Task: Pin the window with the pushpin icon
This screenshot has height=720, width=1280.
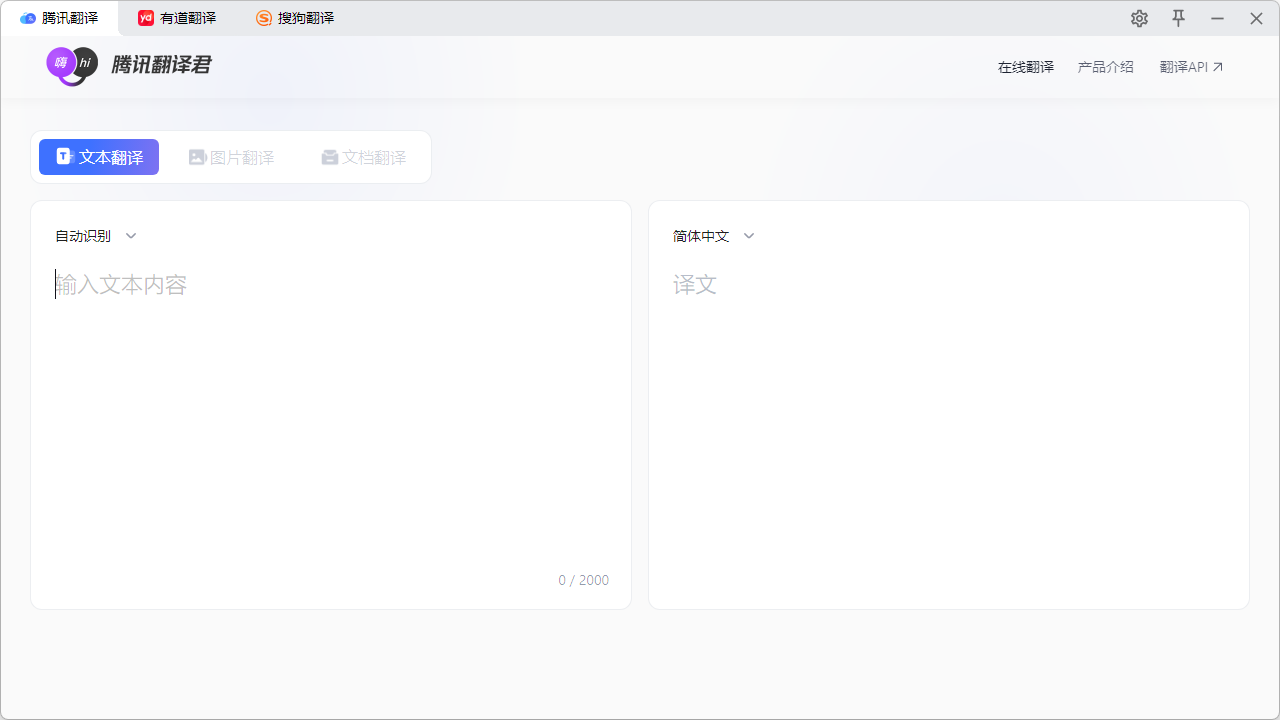Action: (x=1178, y=18)
